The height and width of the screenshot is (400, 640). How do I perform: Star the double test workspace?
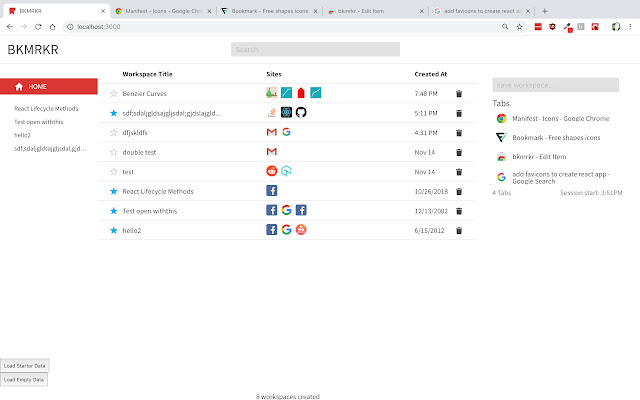[x=113, y=151]
